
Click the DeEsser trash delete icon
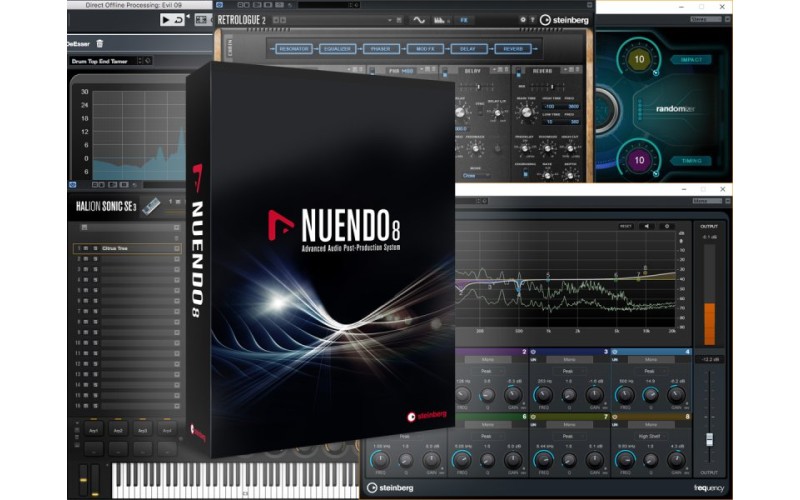tap(98, 43)
